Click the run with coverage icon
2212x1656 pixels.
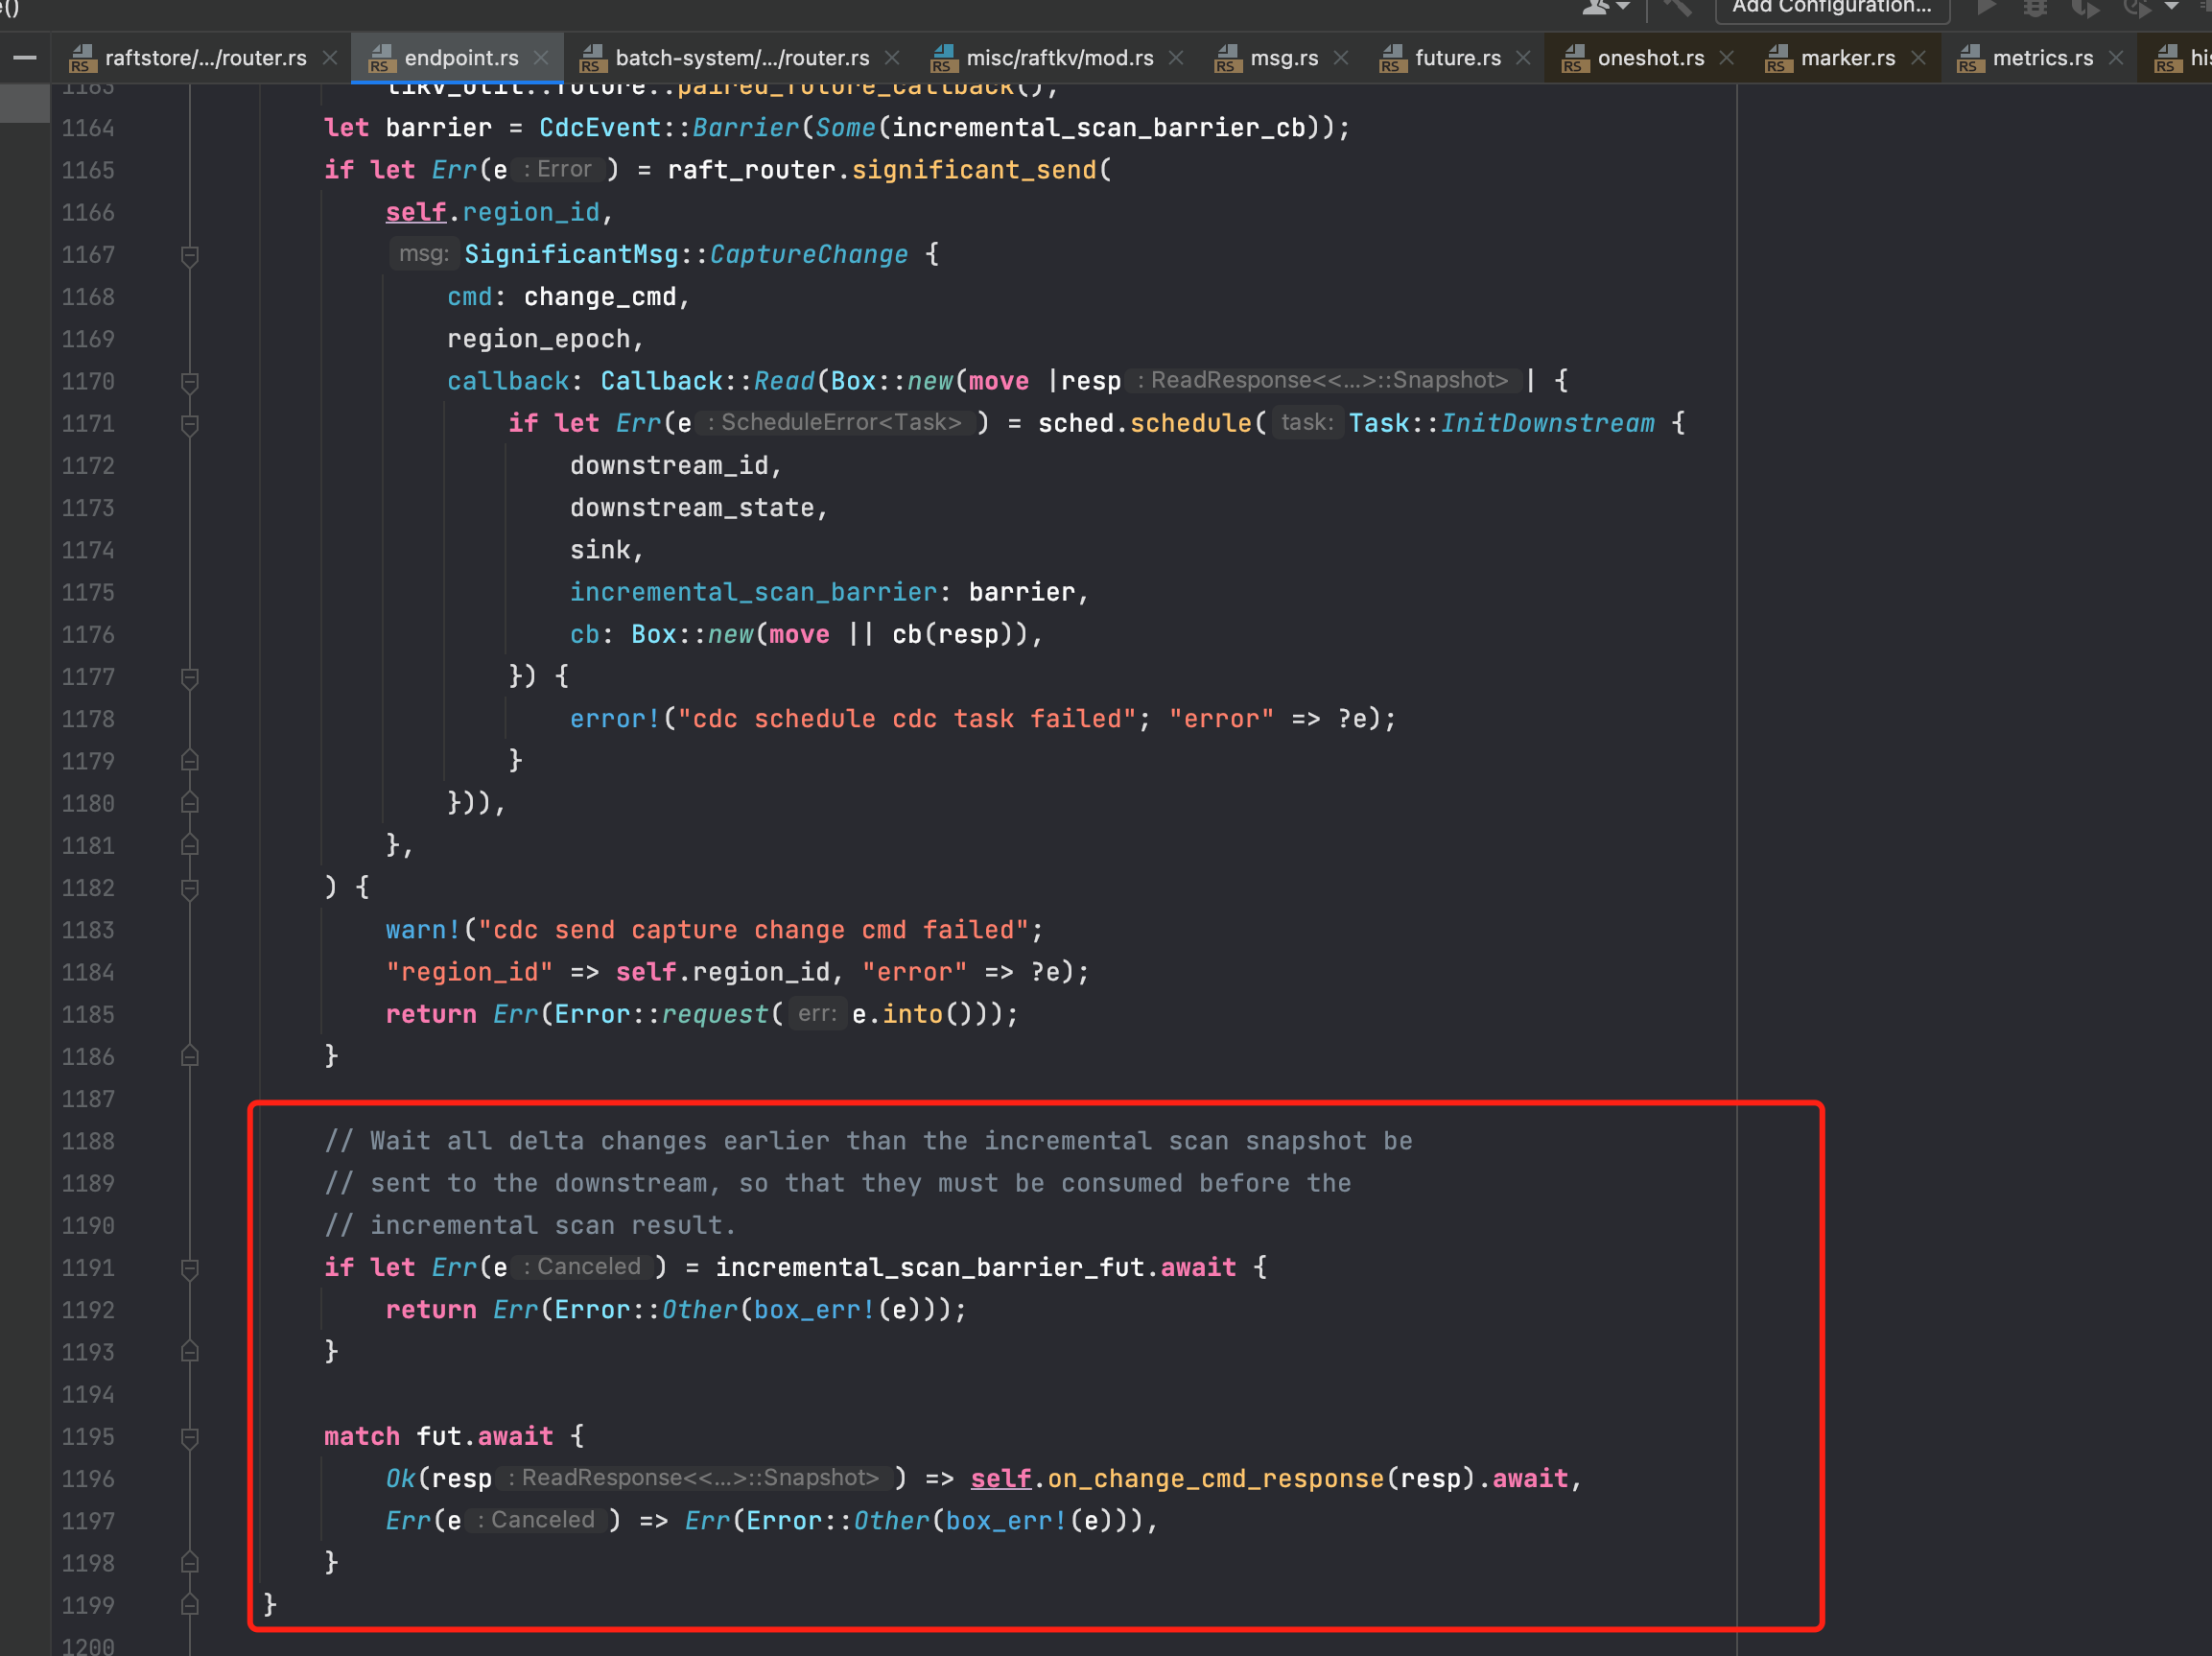tap(2086, 8)
